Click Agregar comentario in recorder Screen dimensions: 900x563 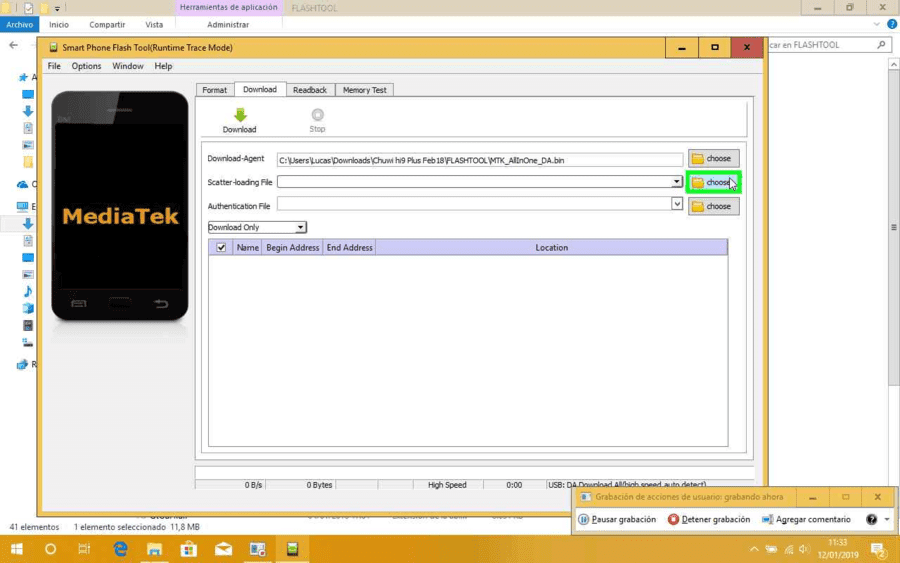[x=806, y=519]
